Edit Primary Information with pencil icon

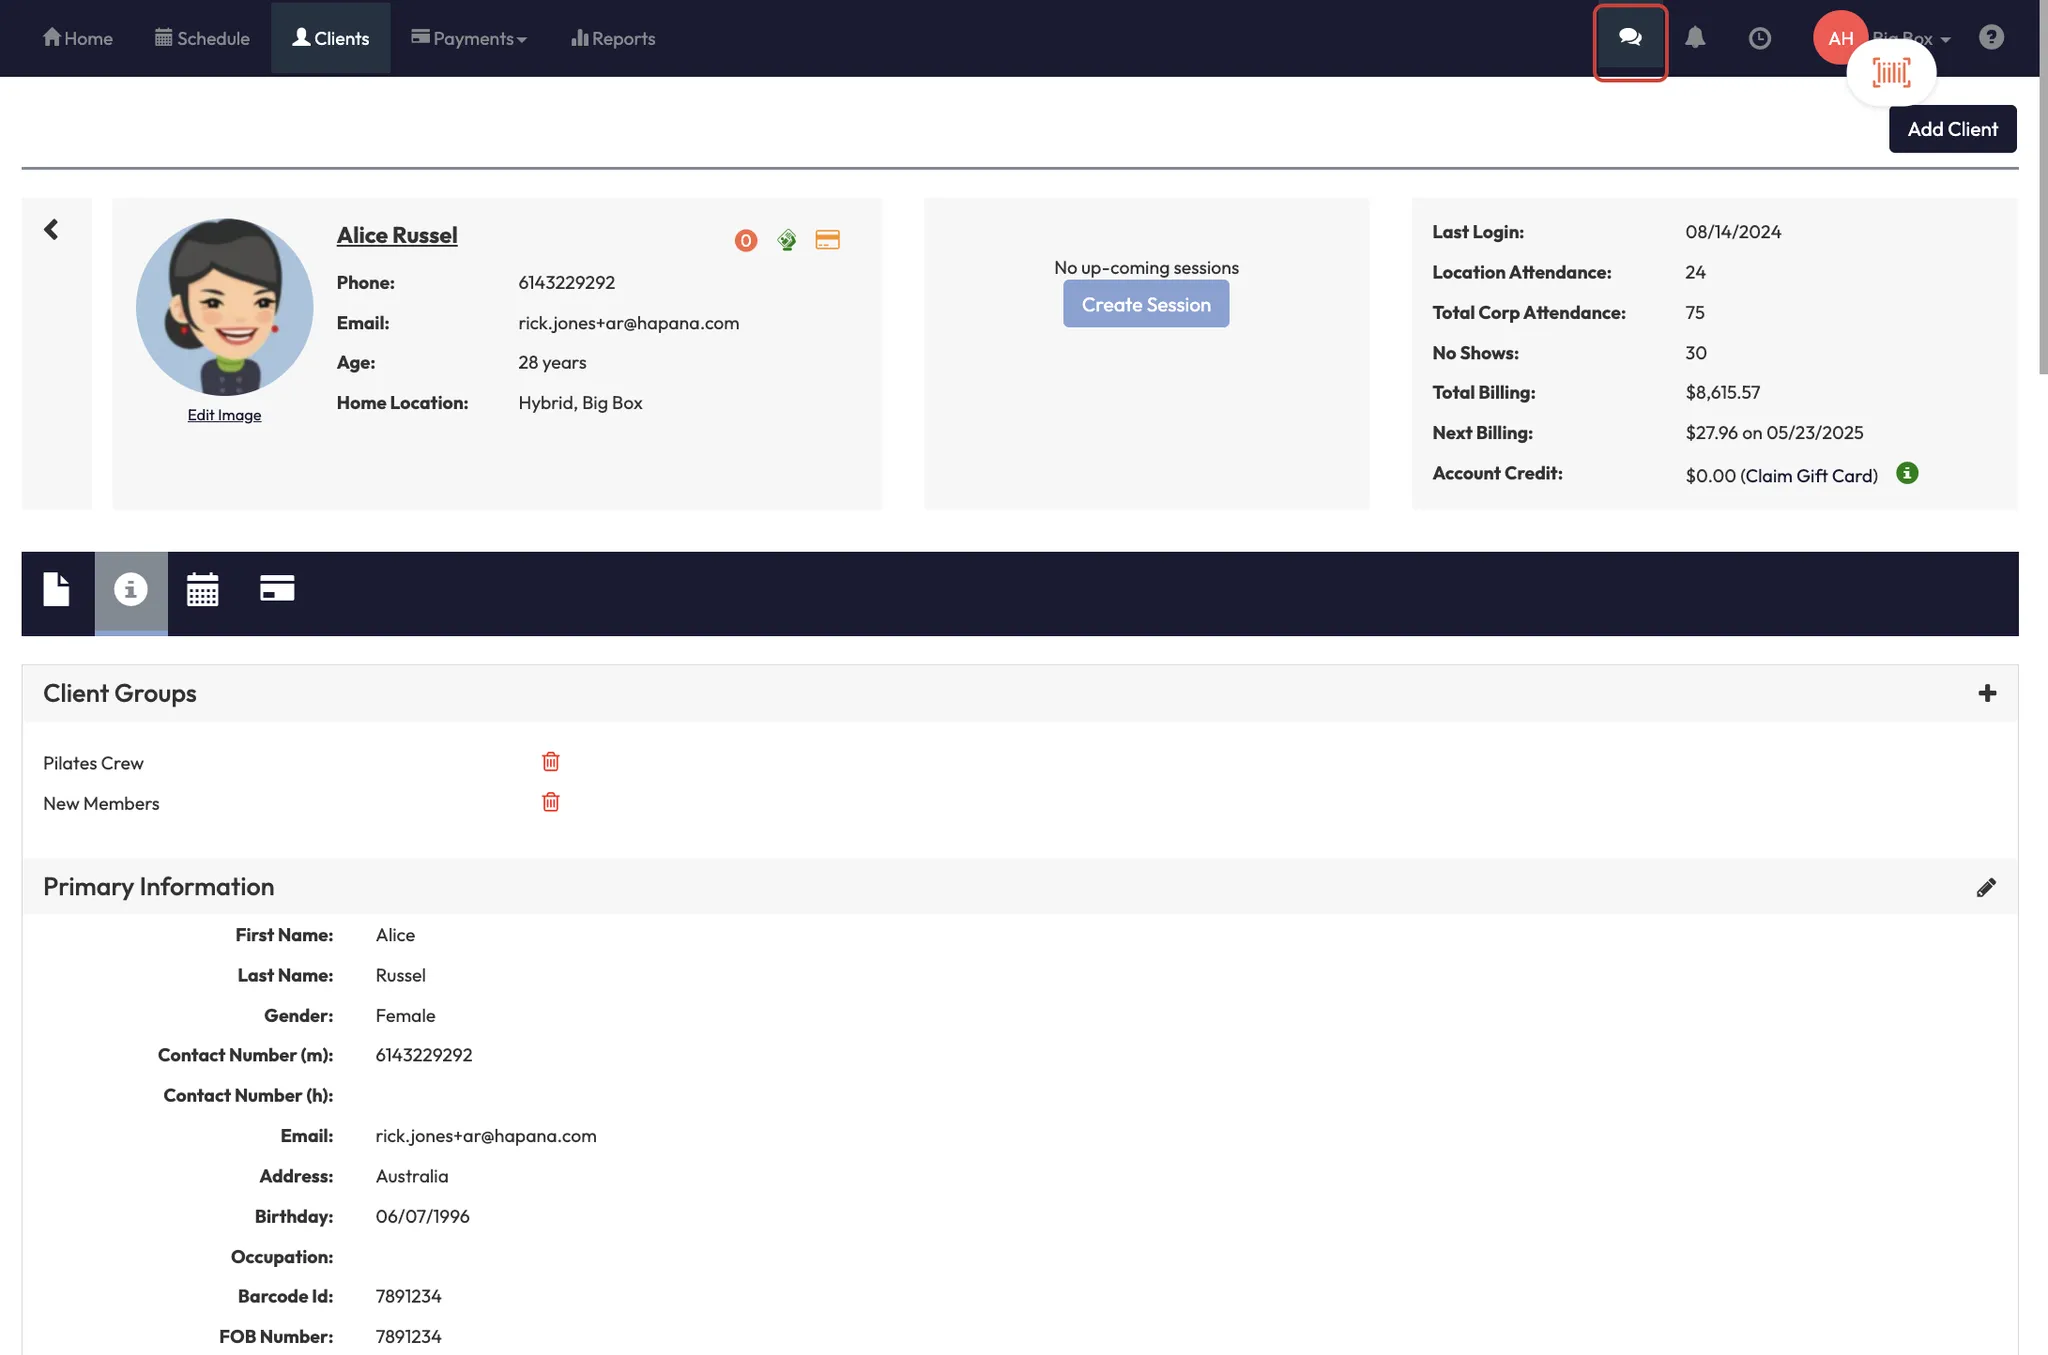coord(1985,887)
